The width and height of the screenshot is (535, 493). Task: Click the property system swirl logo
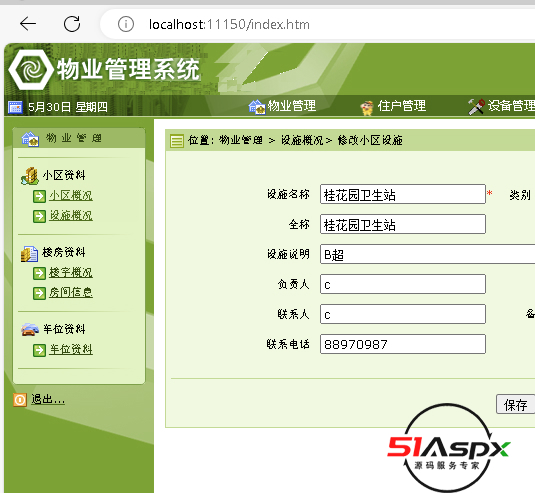pos(31,70)
